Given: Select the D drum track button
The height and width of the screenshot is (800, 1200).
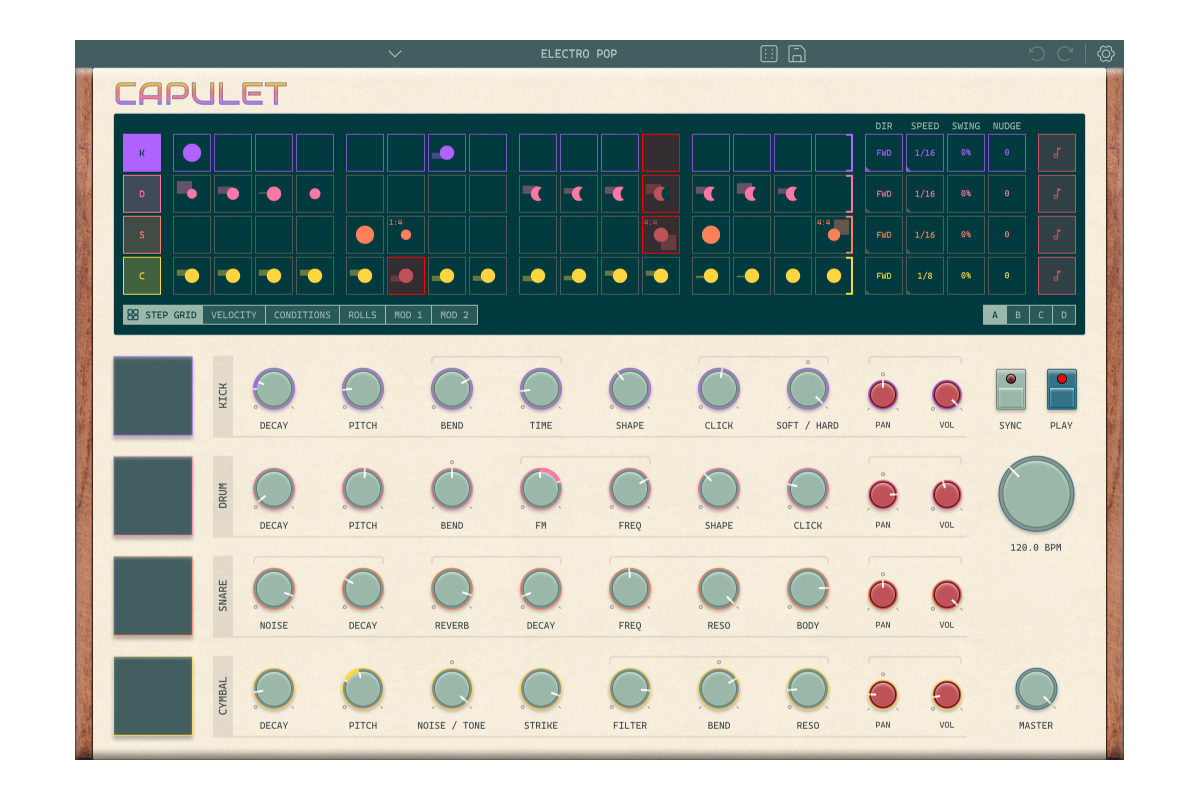Looking at the screenshot, I should (x=142, y=194).
